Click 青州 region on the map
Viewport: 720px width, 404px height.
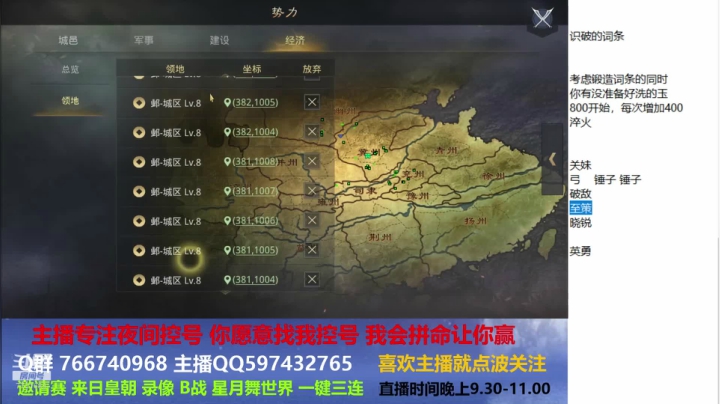(x=446, y=150)
